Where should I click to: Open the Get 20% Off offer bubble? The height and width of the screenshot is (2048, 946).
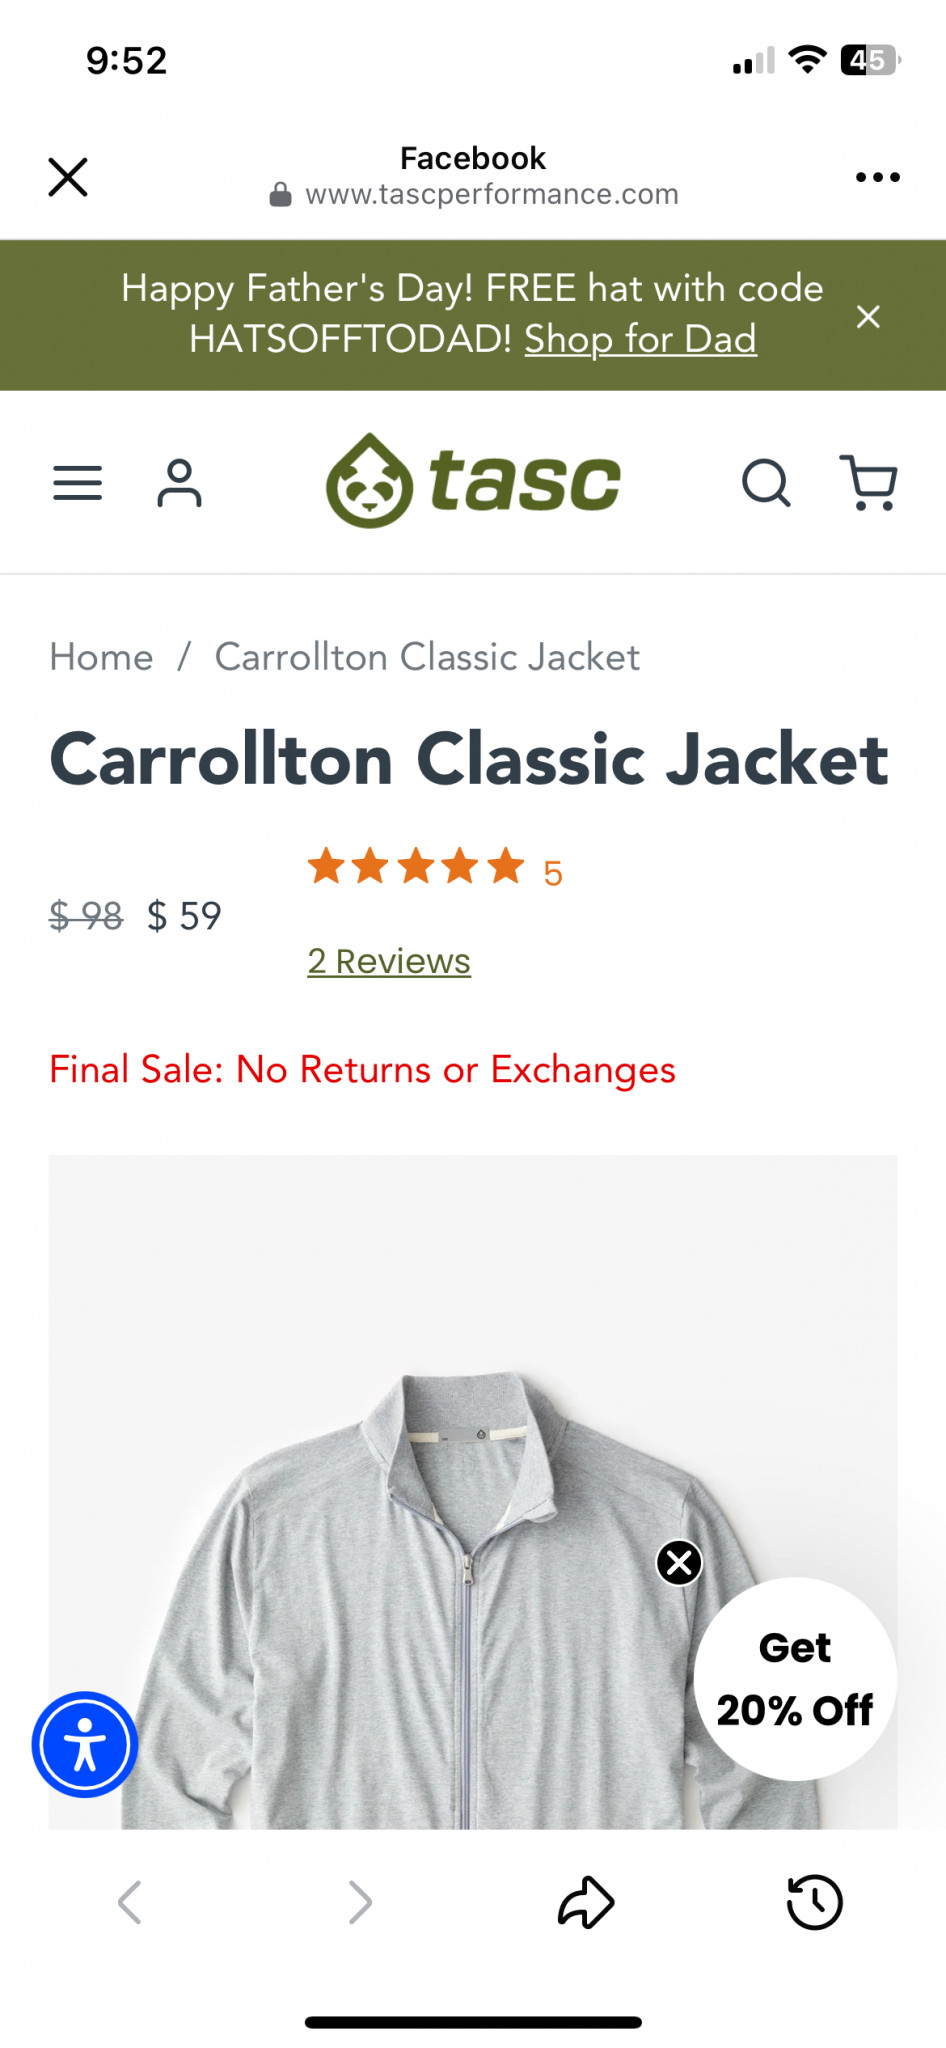tap(795, 1679)
